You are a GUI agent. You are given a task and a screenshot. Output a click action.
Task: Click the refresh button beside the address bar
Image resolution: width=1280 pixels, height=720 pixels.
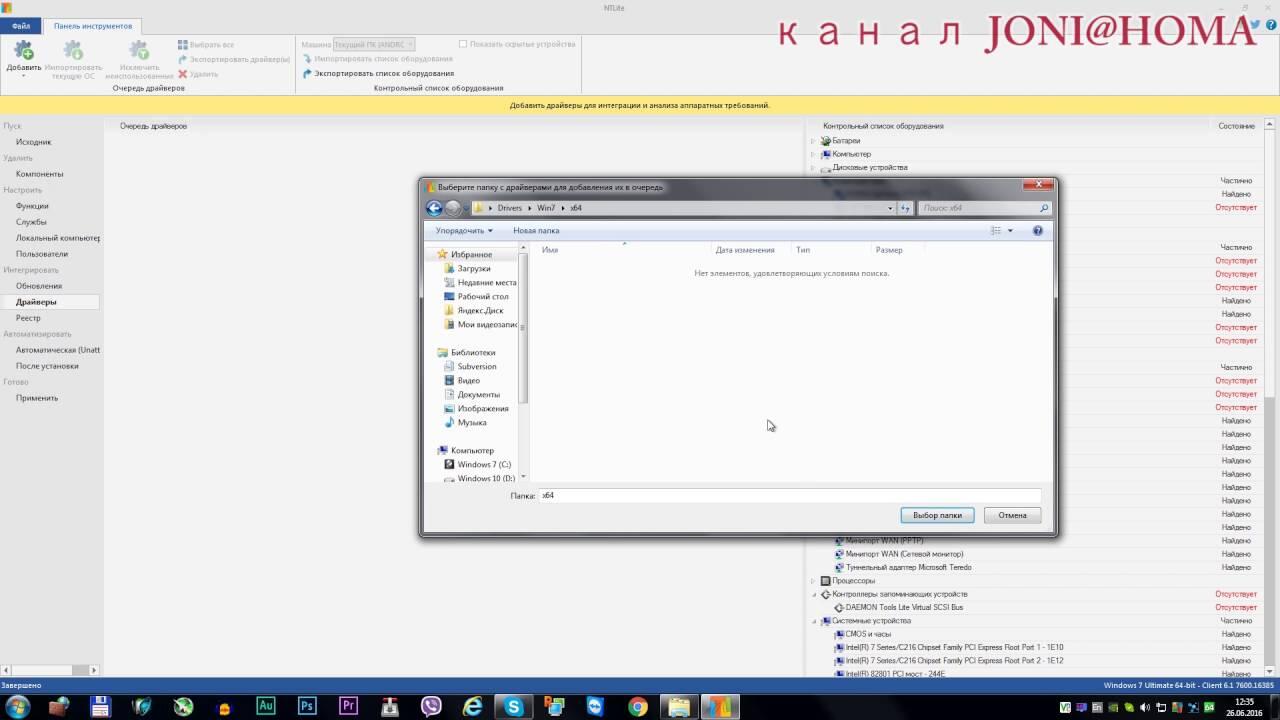tap(905, 208)
